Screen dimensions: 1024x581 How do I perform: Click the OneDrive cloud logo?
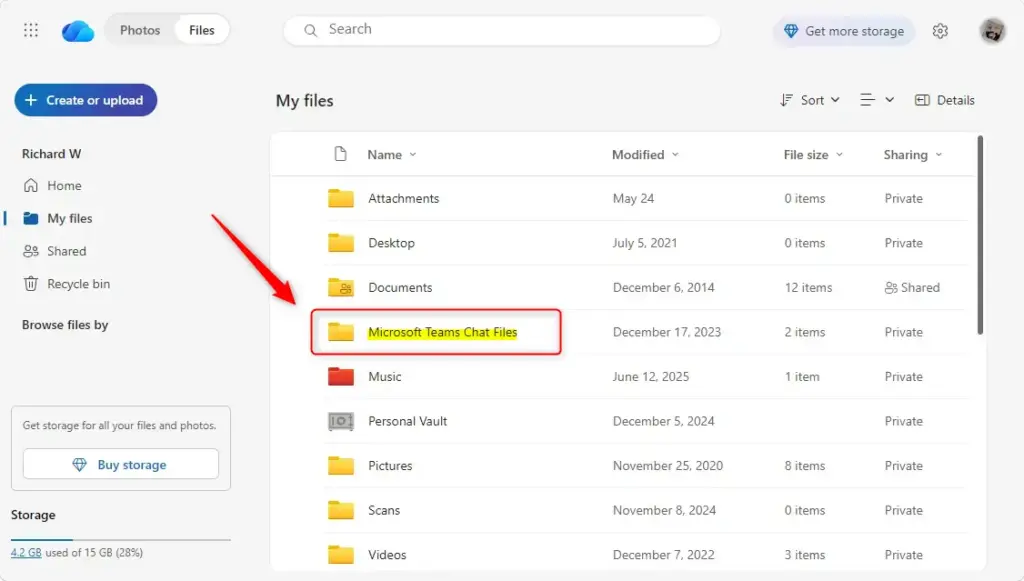pos(78,31)
